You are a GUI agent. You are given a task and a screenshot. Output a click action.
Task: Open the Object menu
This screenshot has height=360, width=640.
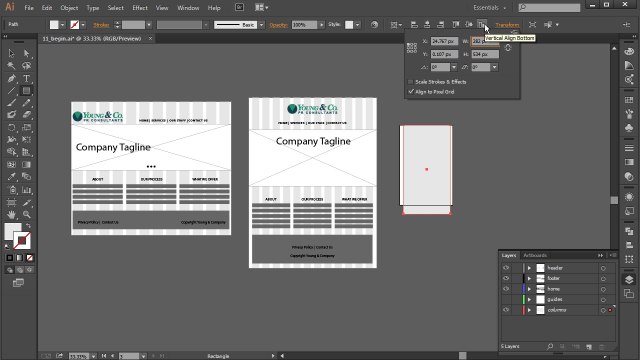[x=69, y=8]
